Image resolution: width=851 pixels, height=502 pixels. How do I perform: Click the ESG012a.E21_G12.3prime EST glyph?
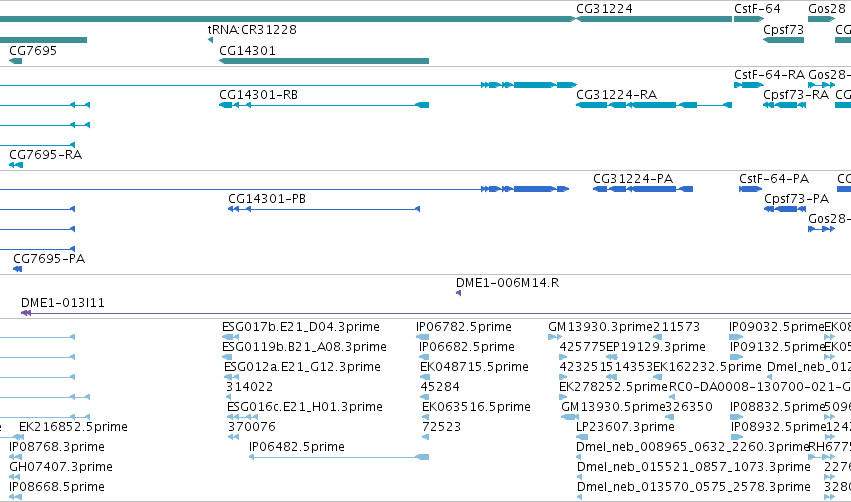(231, 377)
